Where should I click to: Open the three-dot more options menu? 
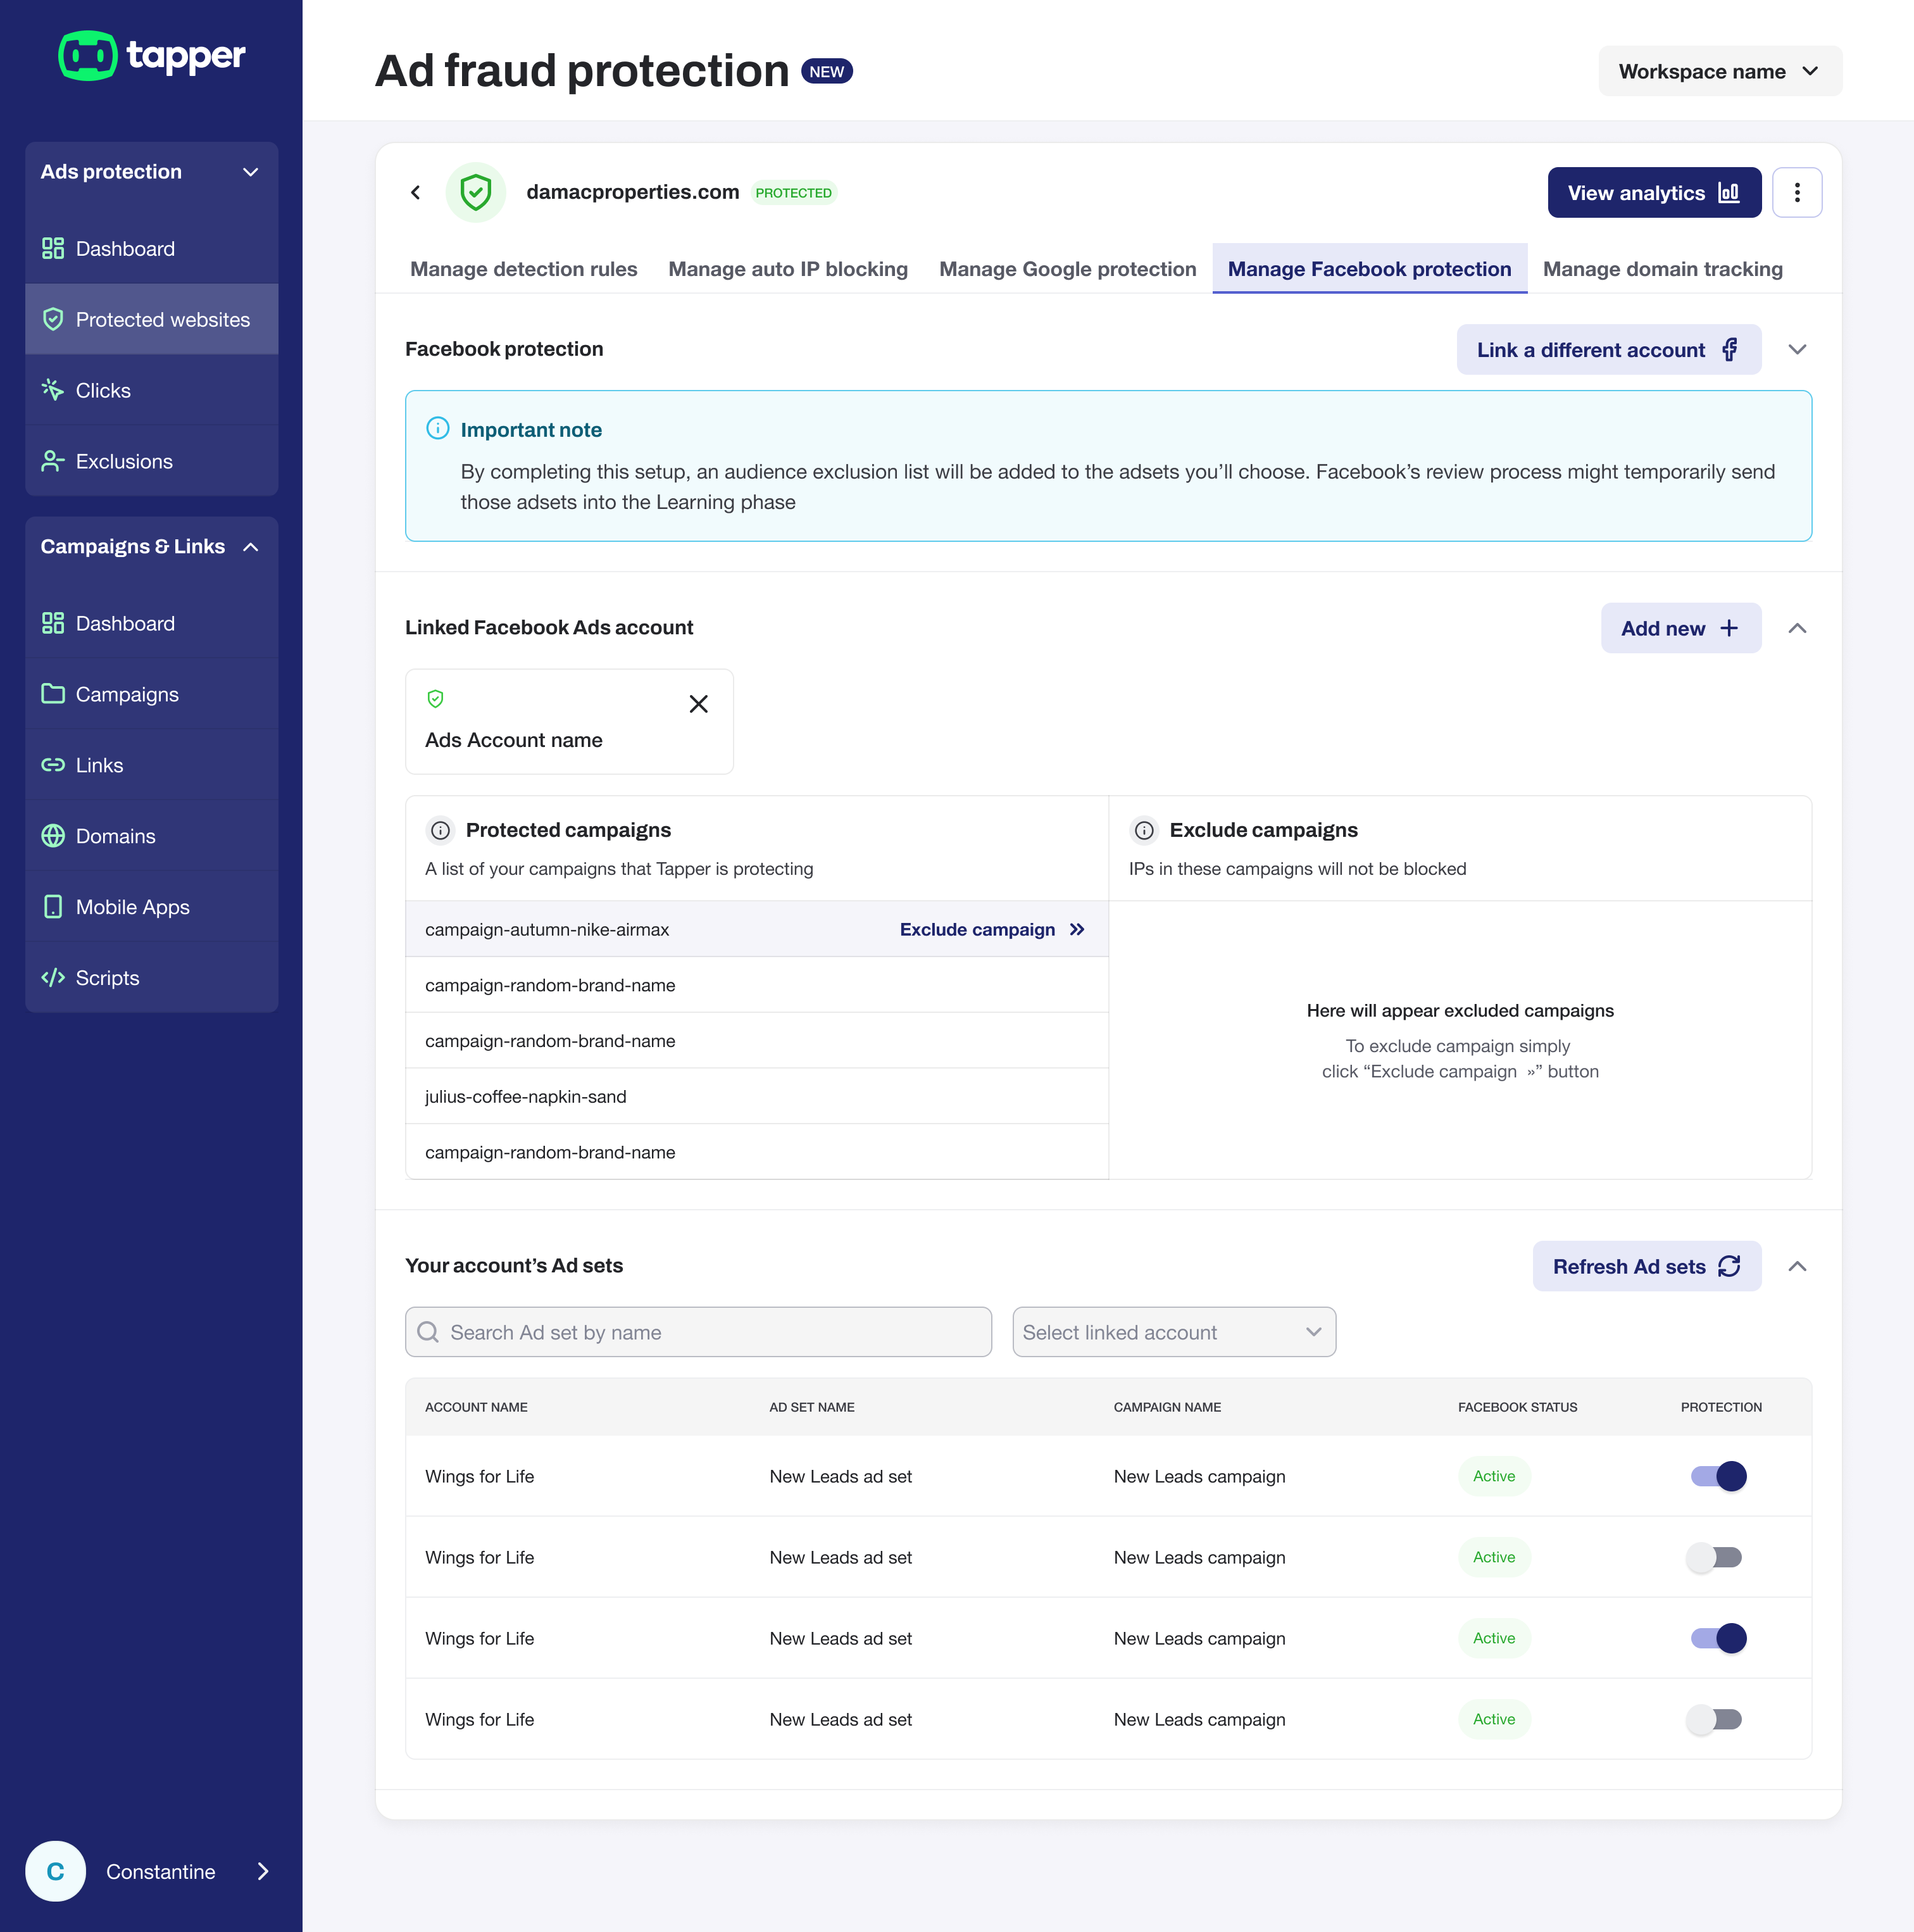(1796, 192)
